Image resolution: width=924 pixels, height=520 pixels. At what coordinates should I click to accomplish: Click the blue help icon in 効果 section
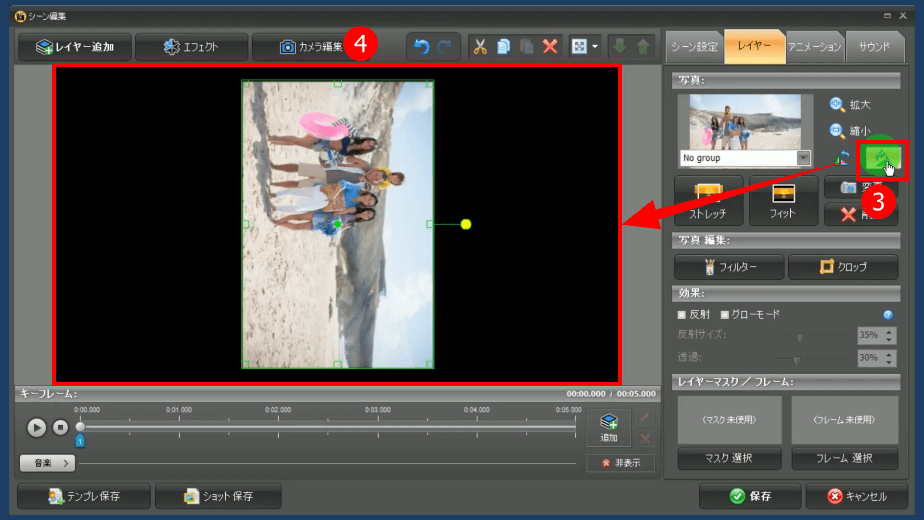[x=887, y=314]
